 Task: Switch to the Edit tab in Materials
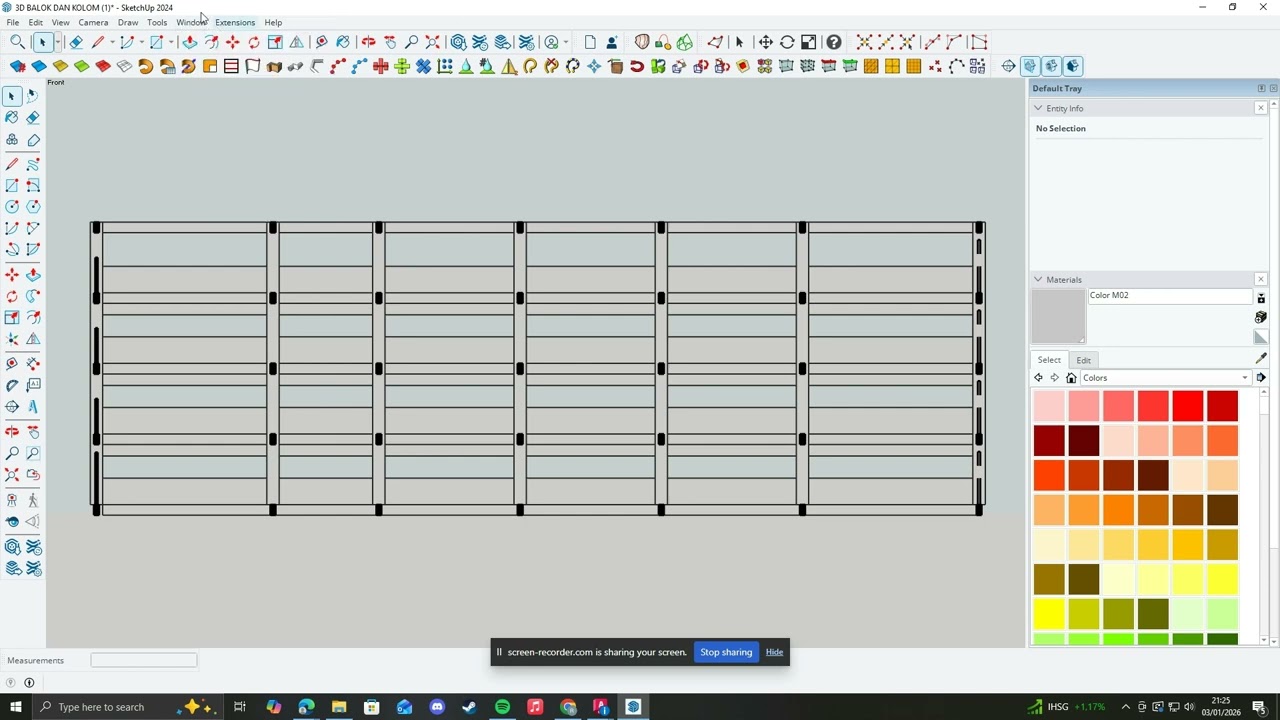pyautogui.click(x=1084, y=360)
